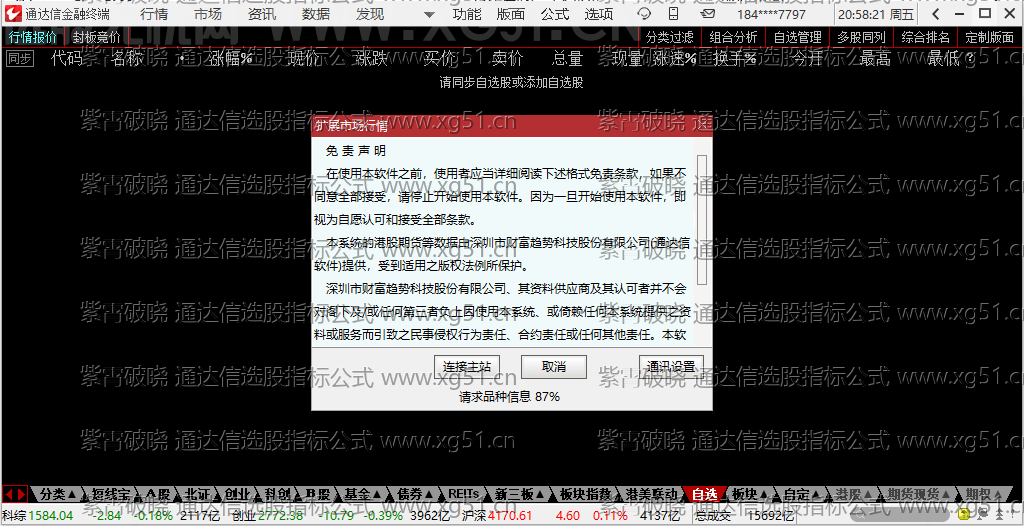Click the 组合分析 button
The width and height of the screenshot is (1024, 526).
coord(734,37)
